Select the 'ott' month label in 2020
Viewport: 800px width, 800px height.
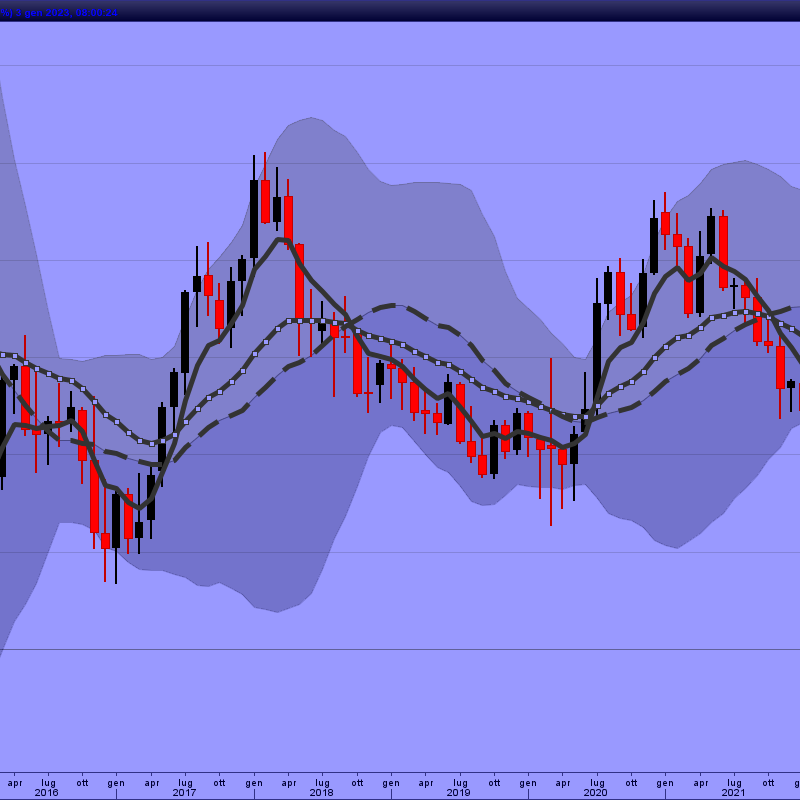pos(630,782)
